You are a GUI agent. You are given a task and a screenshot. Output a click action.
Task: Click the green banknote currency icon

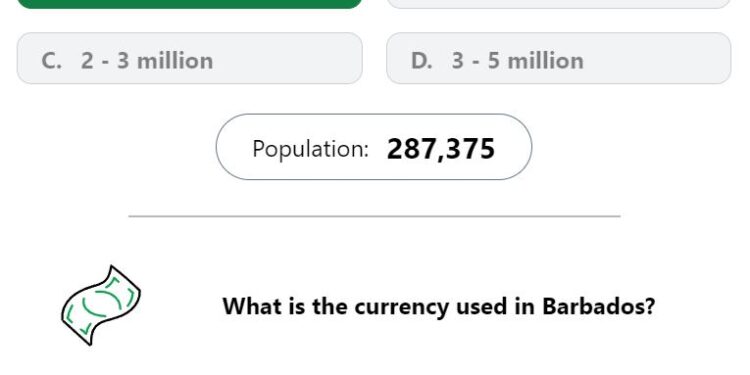(x=101, y=305)
